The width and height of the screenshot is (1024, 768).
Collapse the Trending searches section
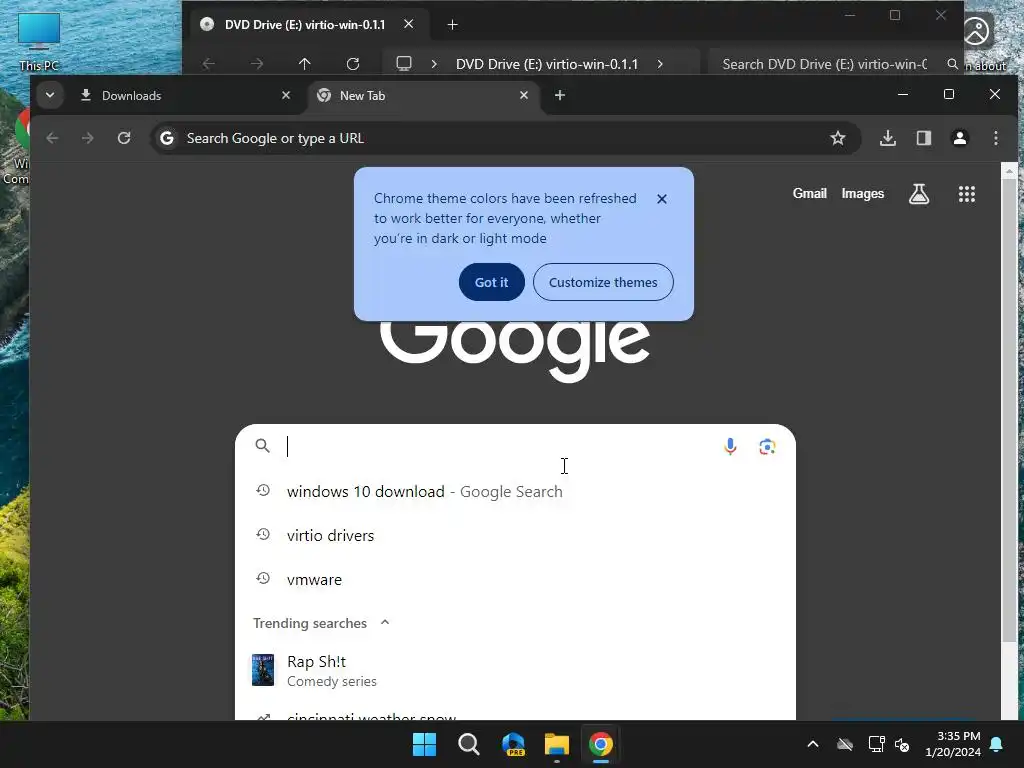385,622
